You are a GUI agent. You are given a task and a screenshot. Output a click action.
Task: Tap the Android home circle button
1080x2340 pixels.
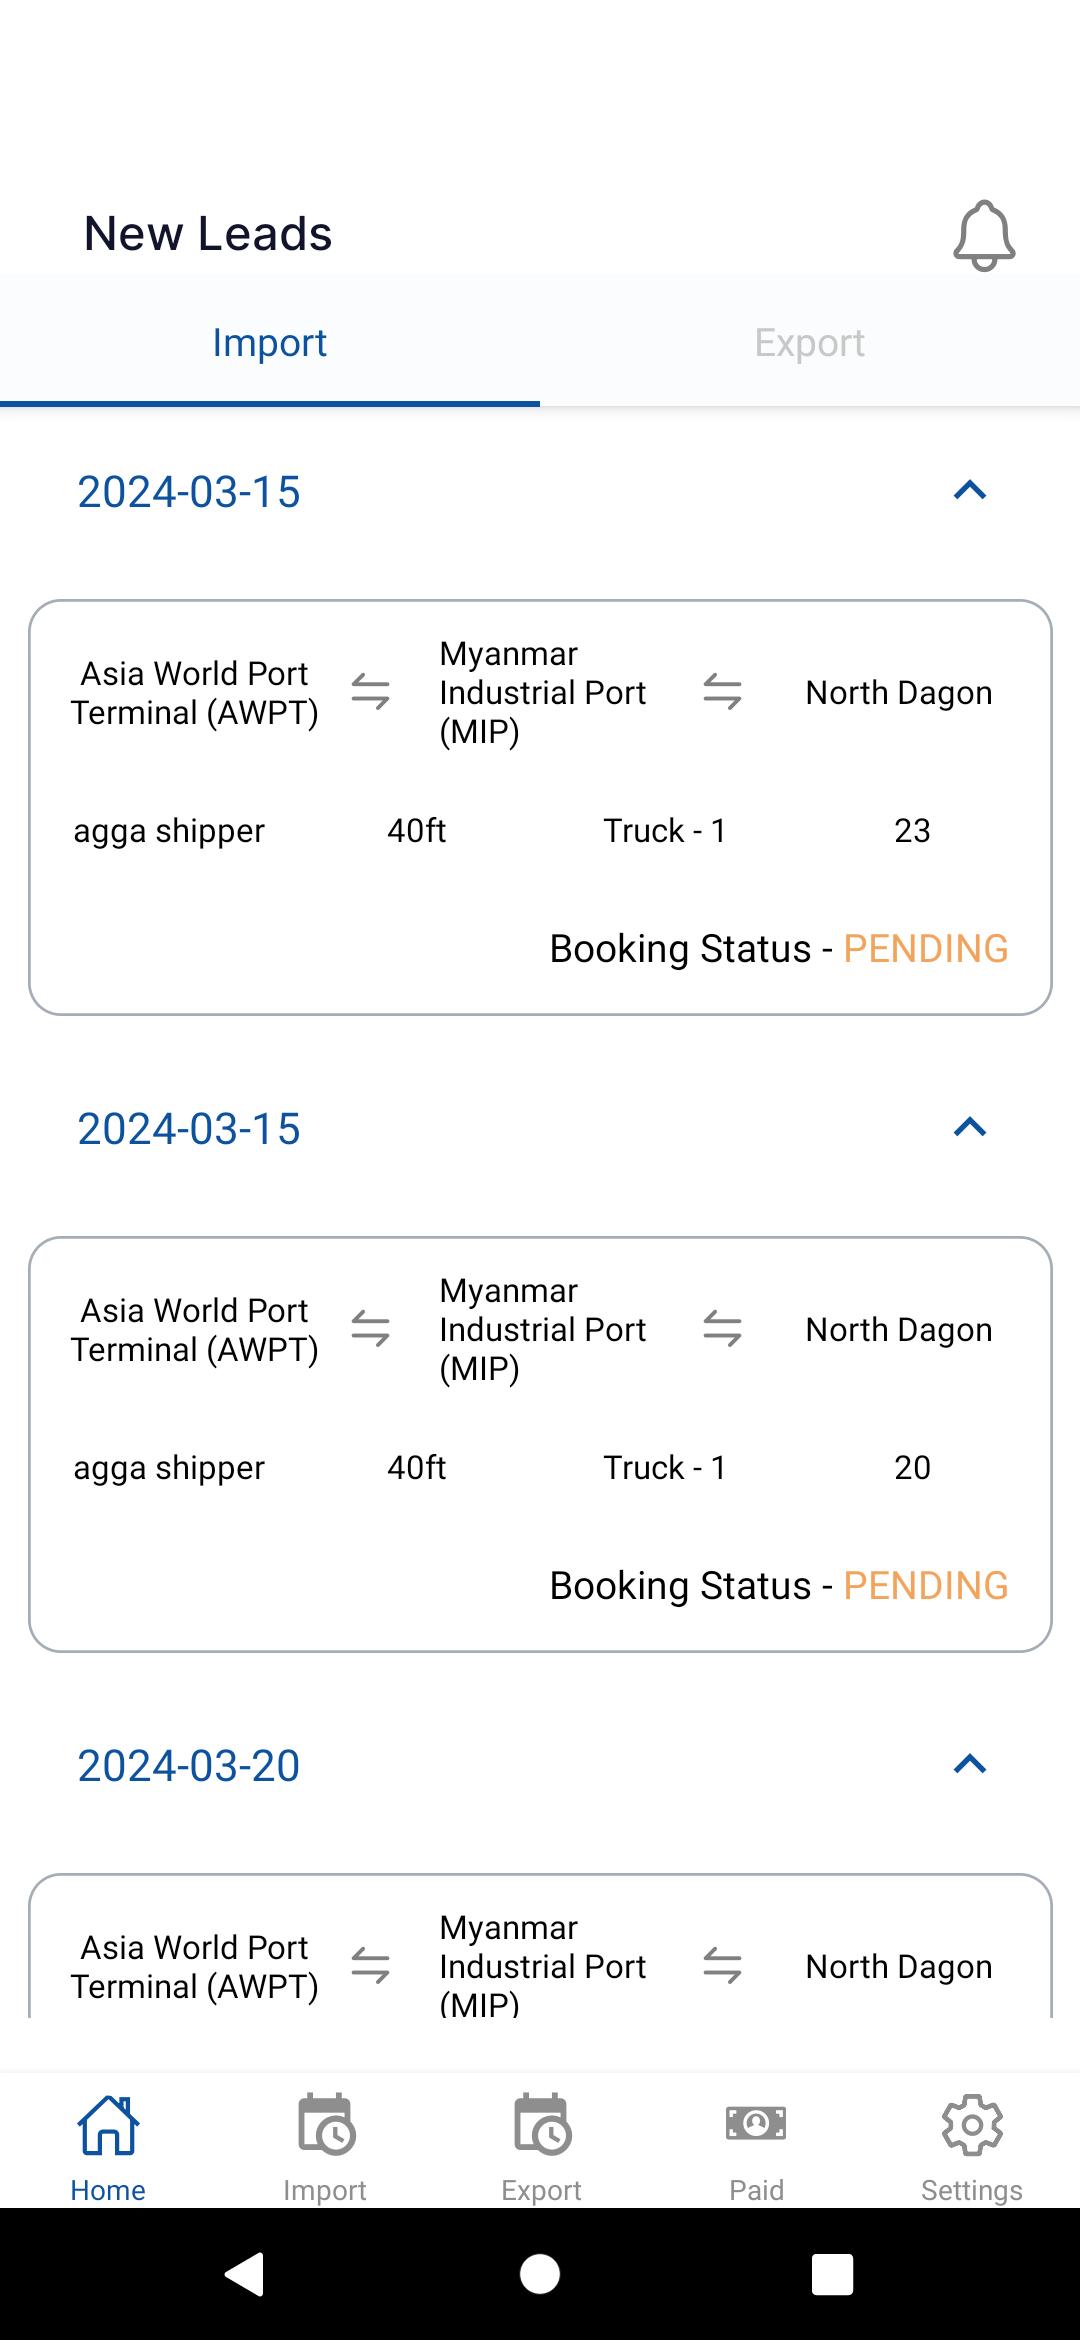(x=540, y=2274)
